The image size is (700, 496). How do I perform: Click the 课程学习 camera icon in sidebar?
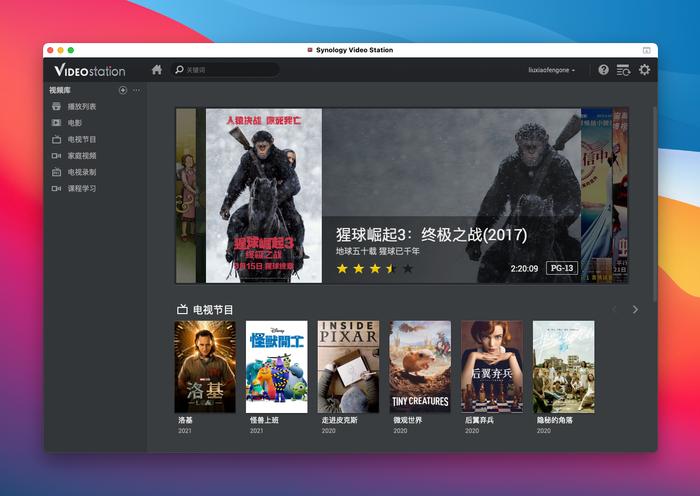pyautogui.click(x=56, y=188)
